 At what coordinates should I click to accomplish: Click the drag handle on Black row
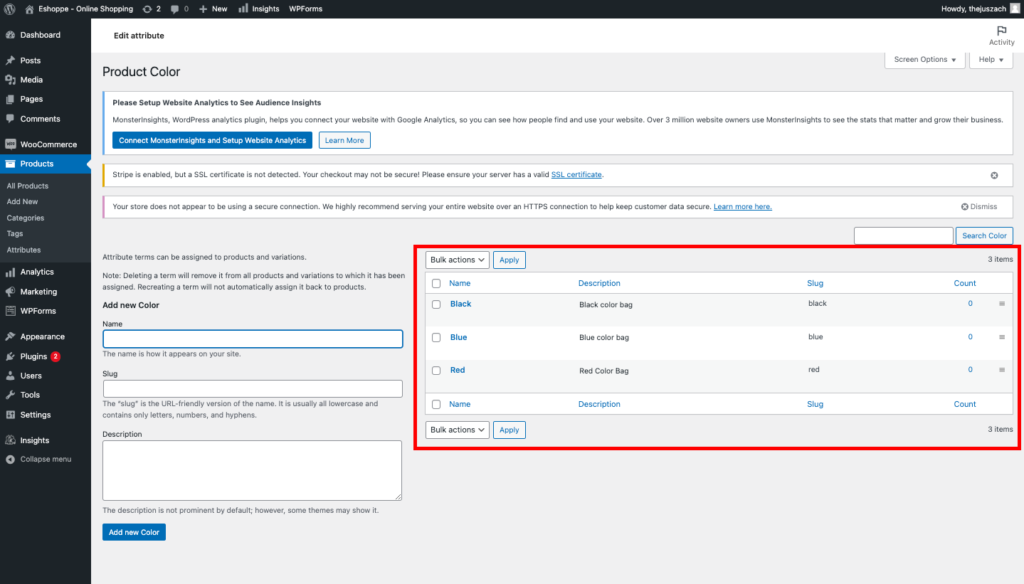pos(1002,304)
